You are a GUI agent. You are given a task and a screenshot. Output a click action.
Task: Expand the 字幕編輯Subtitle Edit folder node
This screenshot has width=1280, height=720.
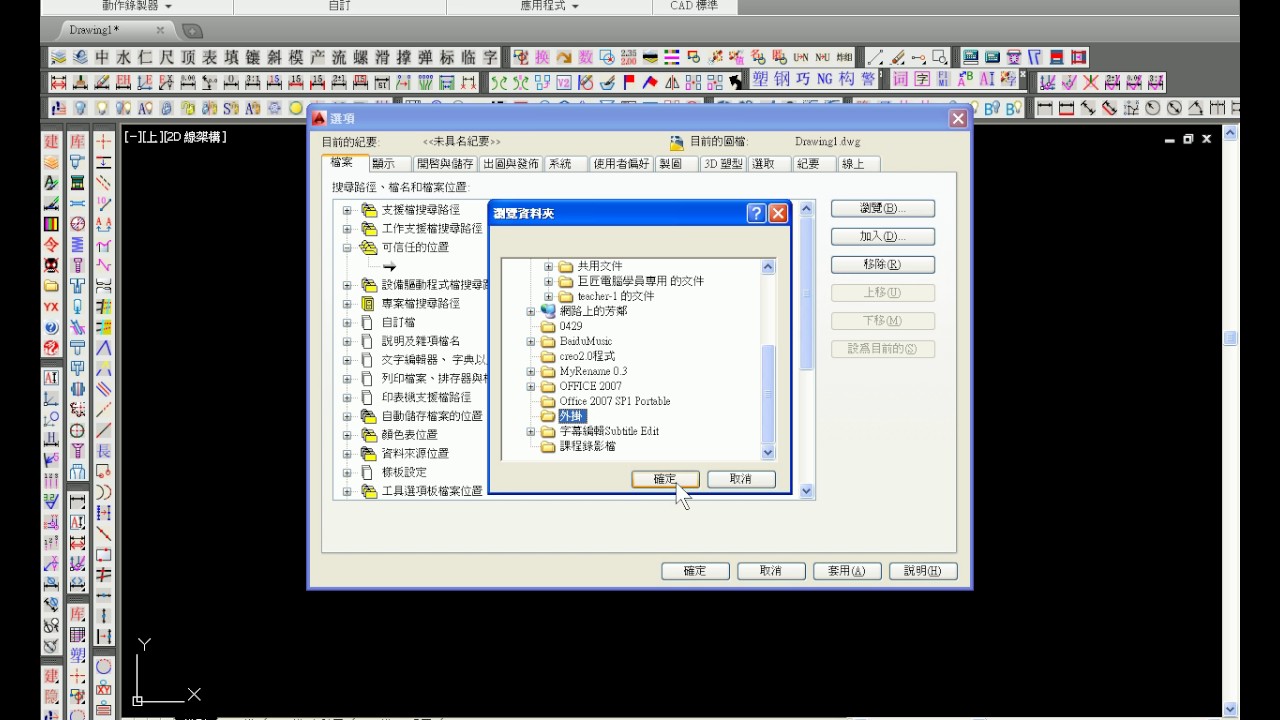pyautogui.click(x=531, y=431)
